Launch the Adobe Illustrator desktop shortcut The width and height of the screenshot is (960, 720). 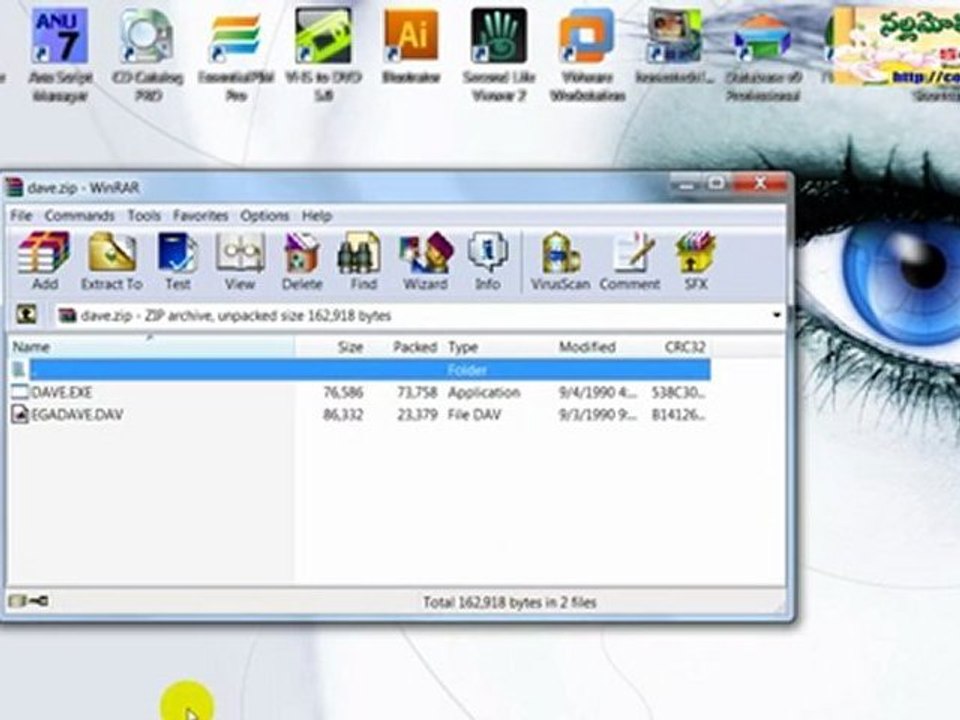(411, 47)
